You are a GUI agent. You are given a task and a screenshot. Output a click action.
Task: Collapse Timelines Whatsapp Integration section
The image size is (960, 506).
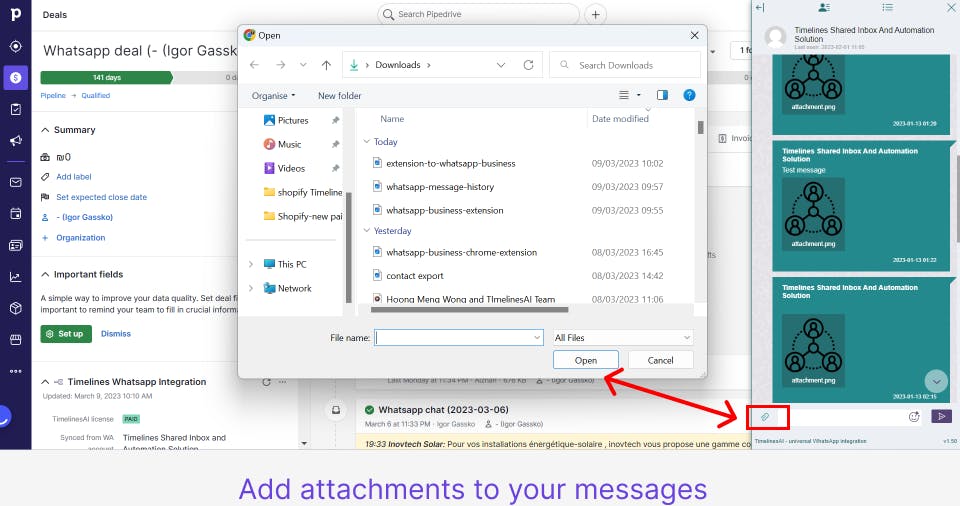pyautogui.click(x=45, y=382)
